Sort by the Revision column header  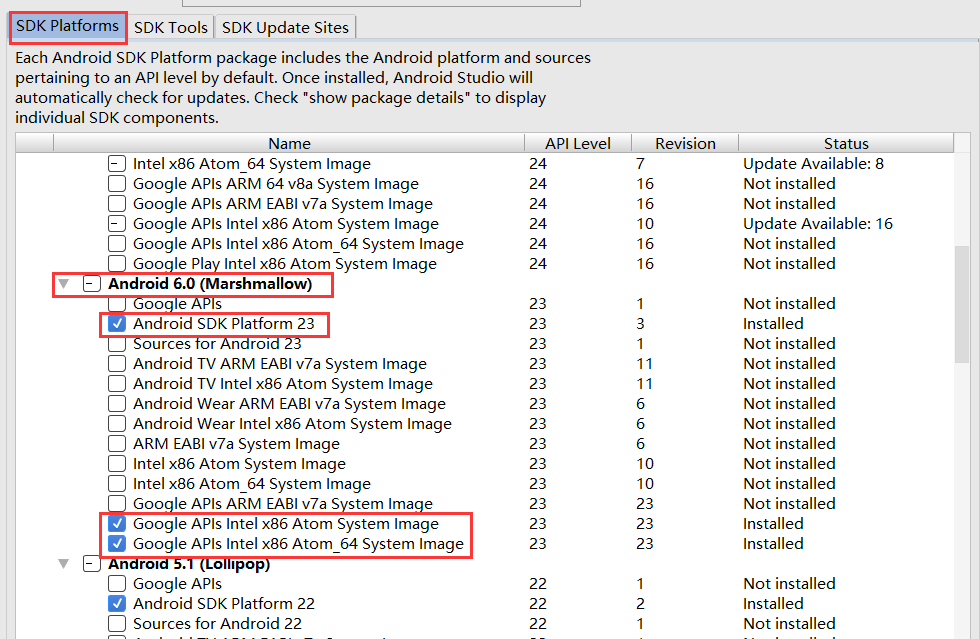(x=685, y=143)
